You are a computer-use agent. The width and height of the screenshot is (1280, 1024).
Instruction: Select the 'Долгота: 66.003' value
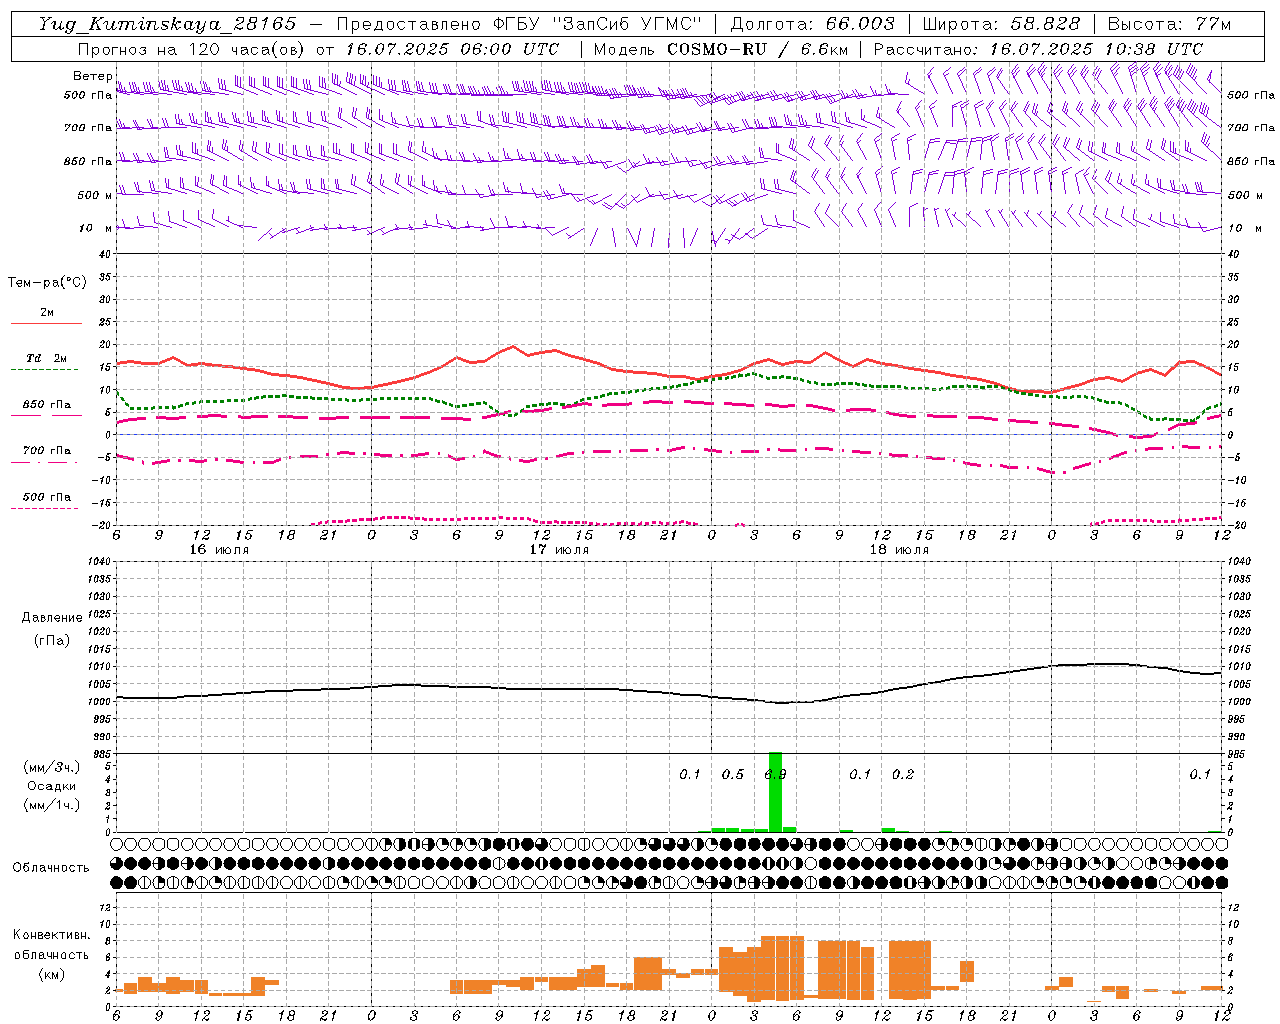pos(812,24)
